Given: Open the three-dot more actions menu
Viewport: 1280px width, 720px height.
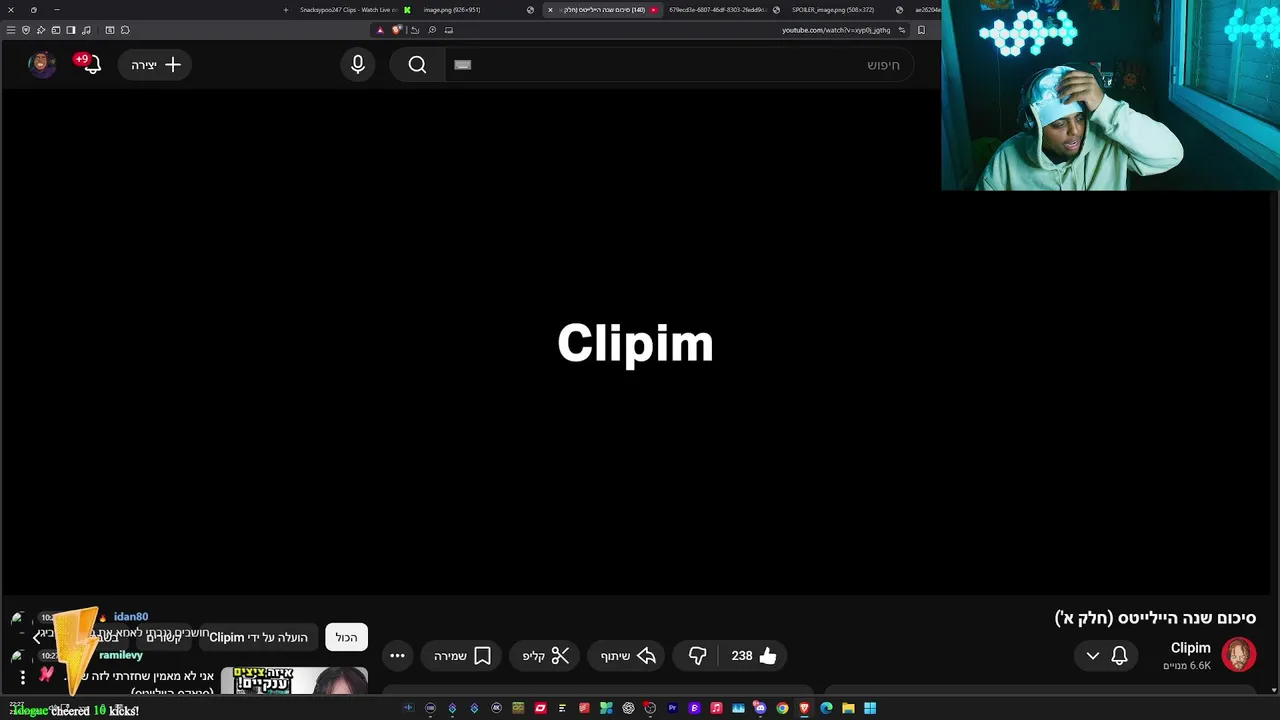Looking at the screenshot, I should pyautogui.click(x=397, y=656).
